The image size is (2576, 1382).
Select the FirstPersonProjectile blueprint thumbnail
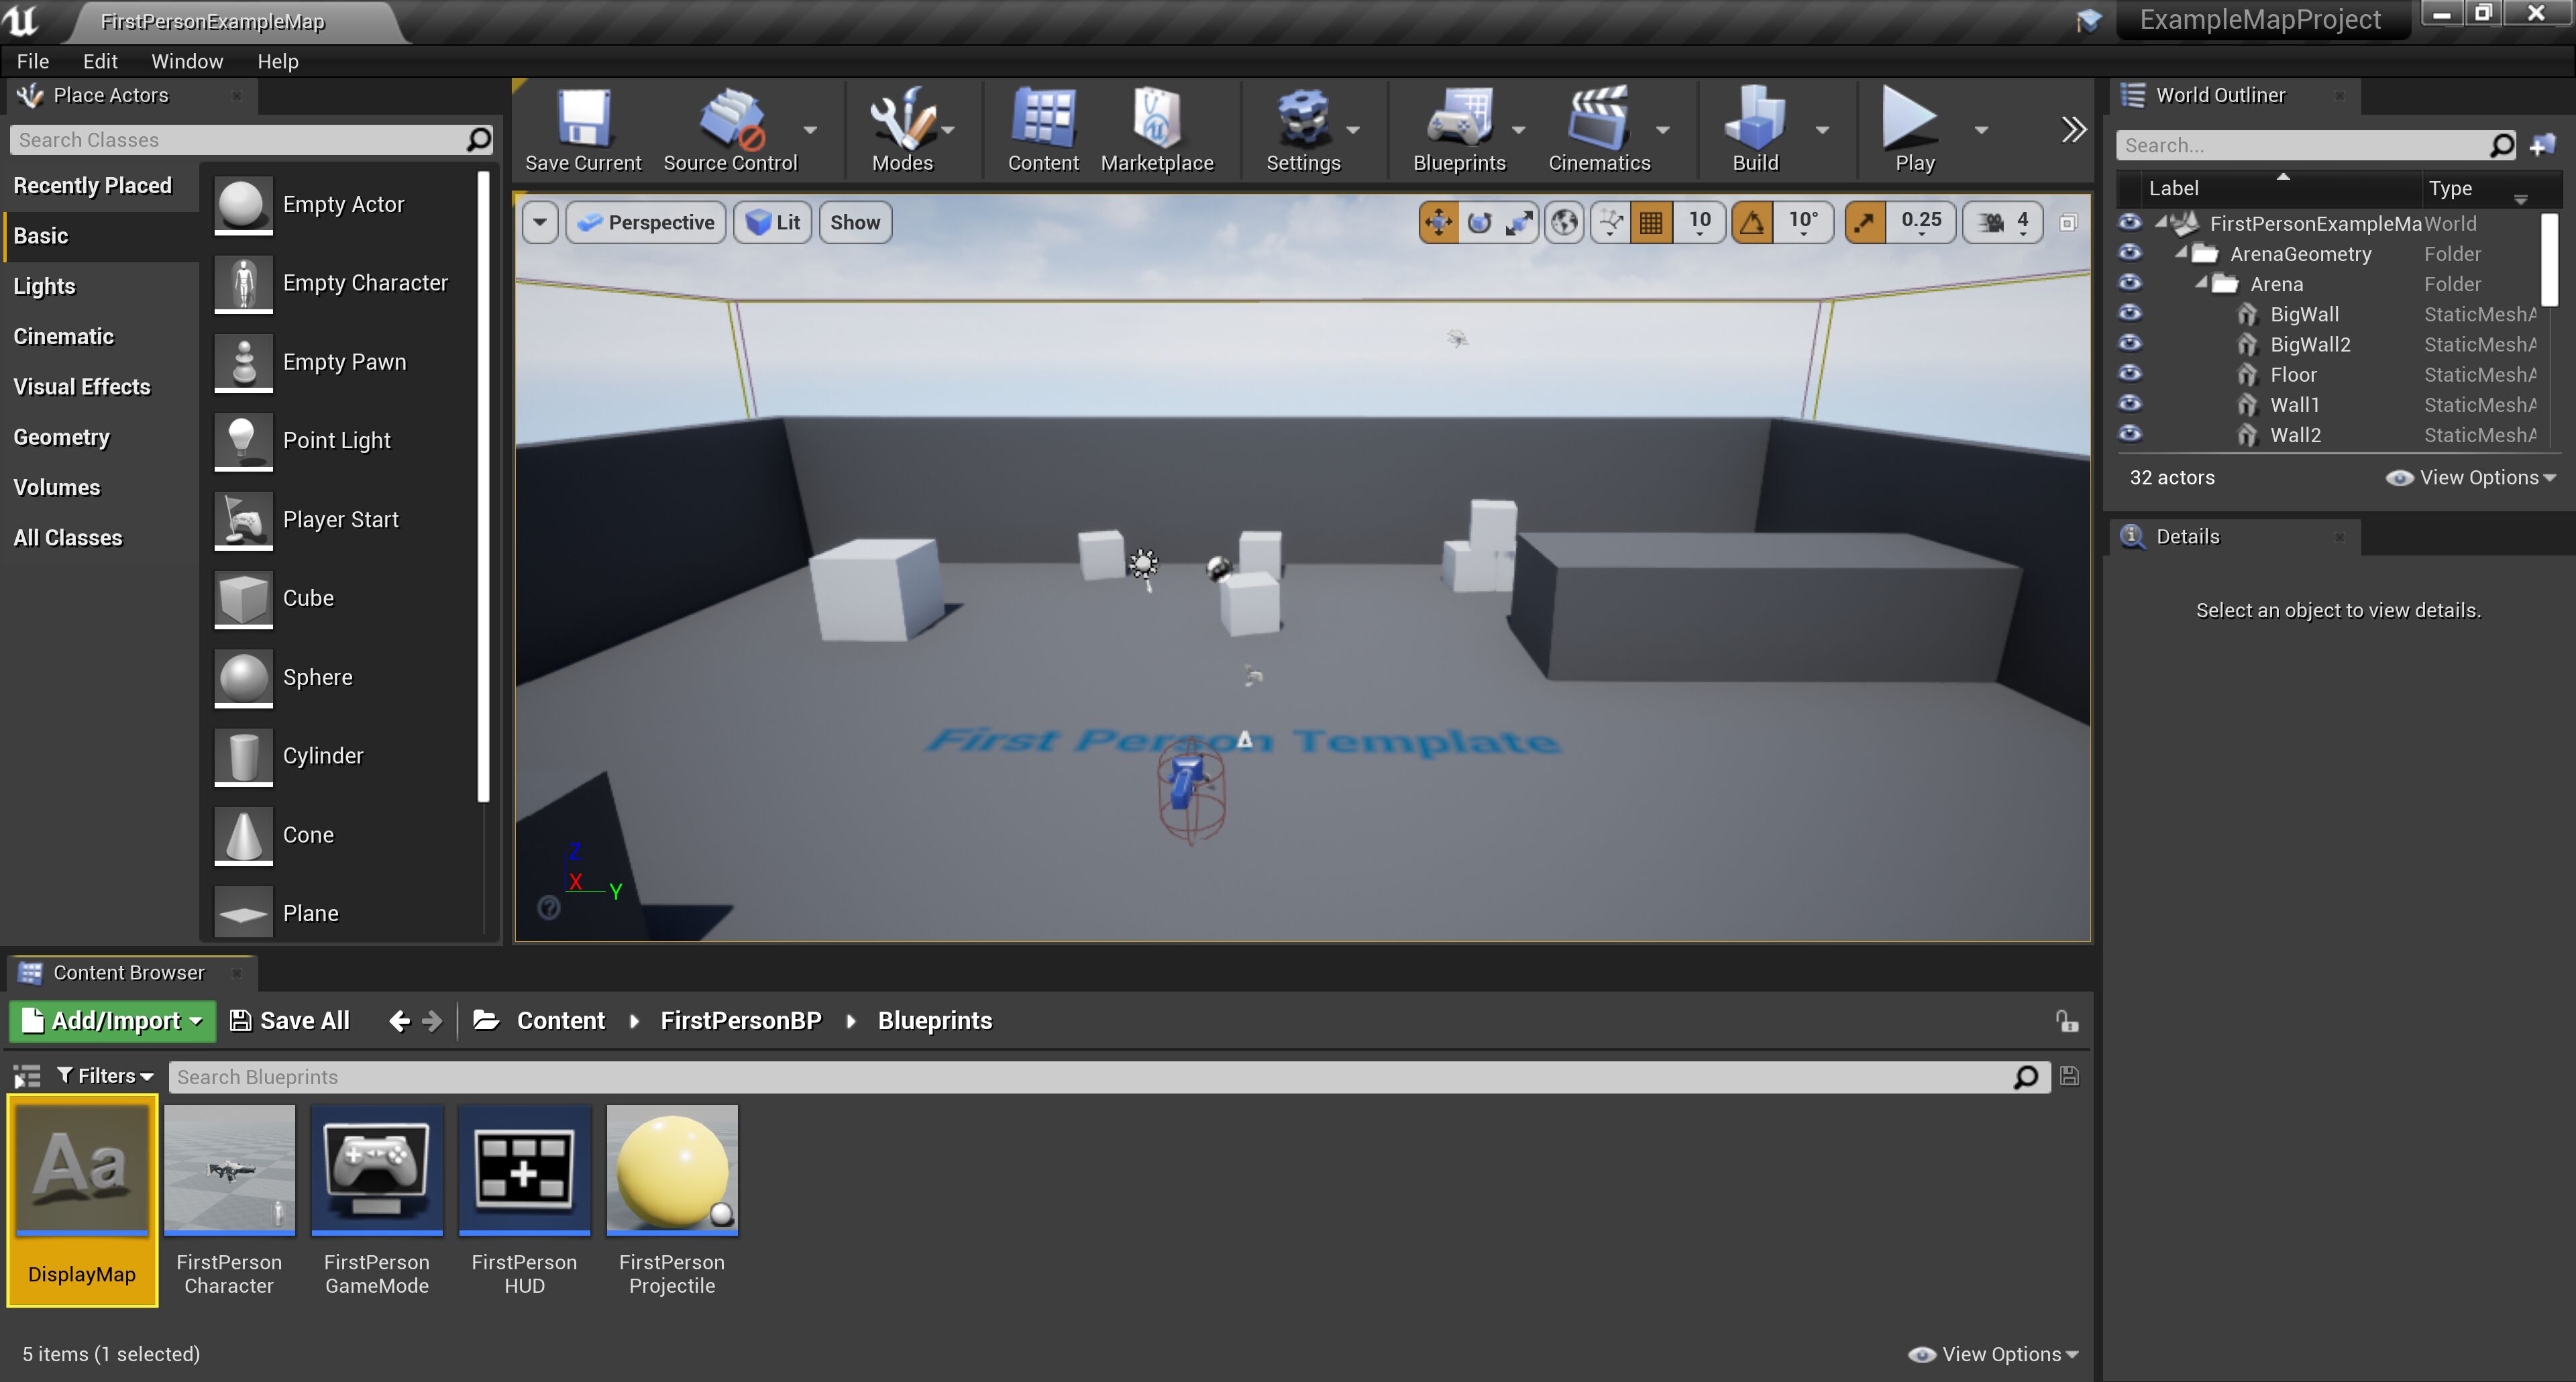click(671, 1168)
